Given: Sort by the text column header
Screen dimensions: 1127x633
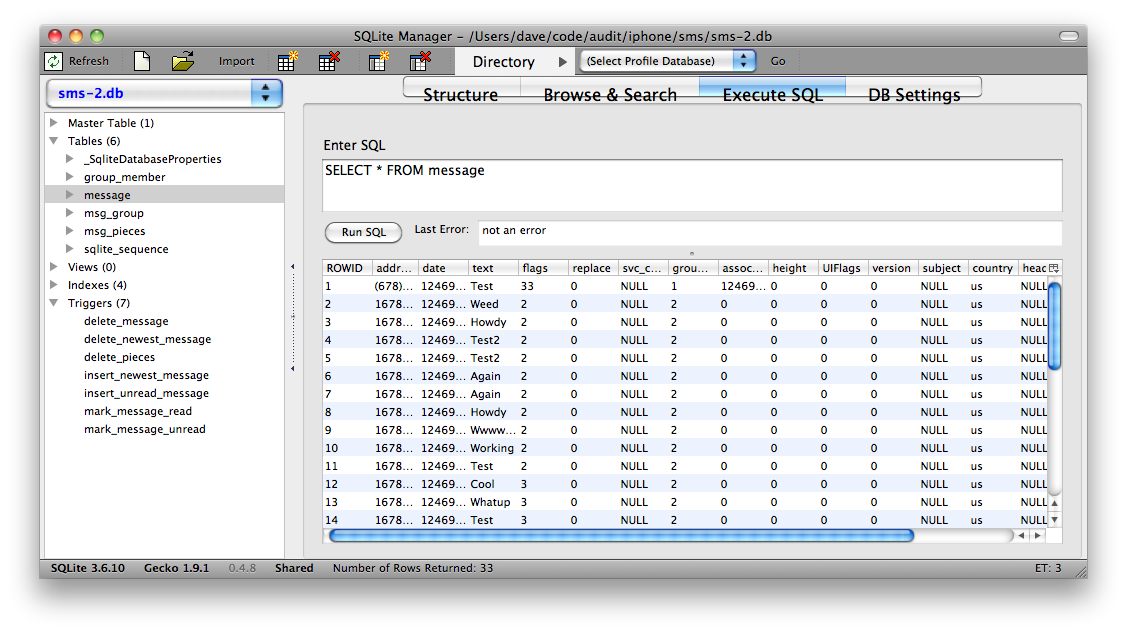Looking at the screenshot, I should point(494,268).
